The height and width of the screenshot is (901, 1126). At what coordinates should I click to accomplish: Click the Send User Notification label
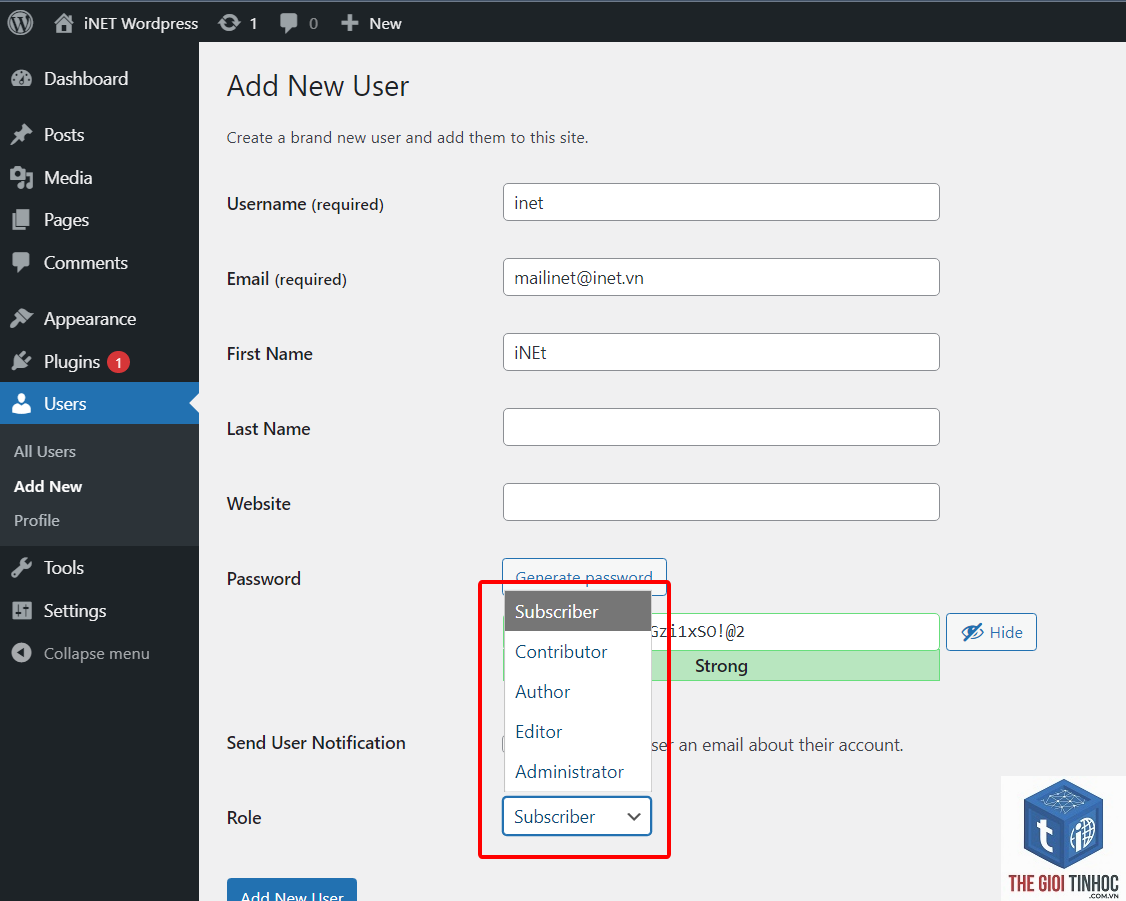click(316, 743)
